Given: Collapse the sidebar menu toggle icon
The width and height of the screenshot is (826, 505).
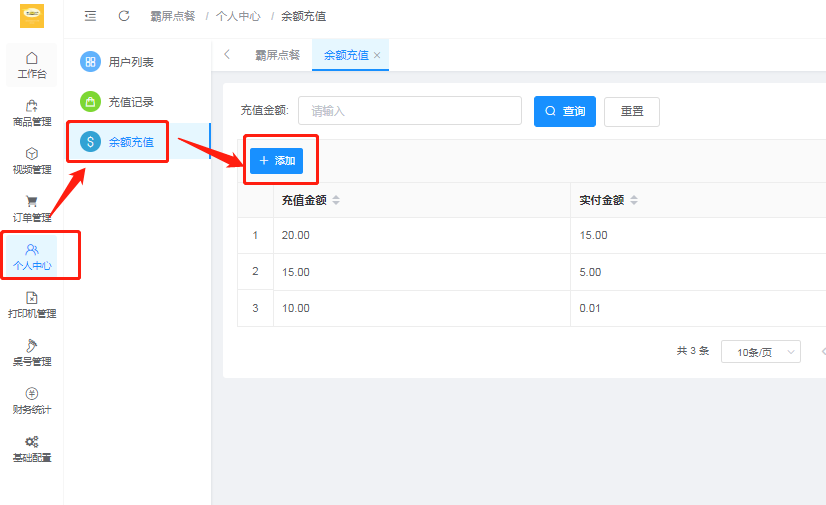Looking at the screenshot, I should (x=91, y=16).
